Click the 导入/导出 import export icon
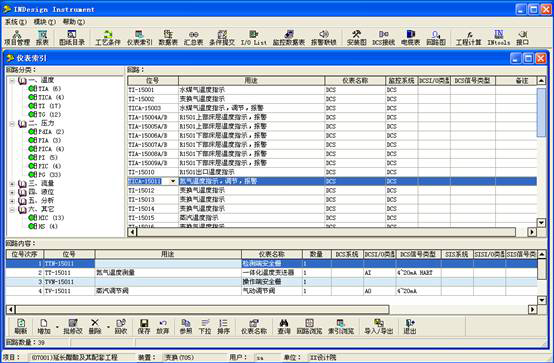This screenshot has height=363, width=554. [379, 326]
